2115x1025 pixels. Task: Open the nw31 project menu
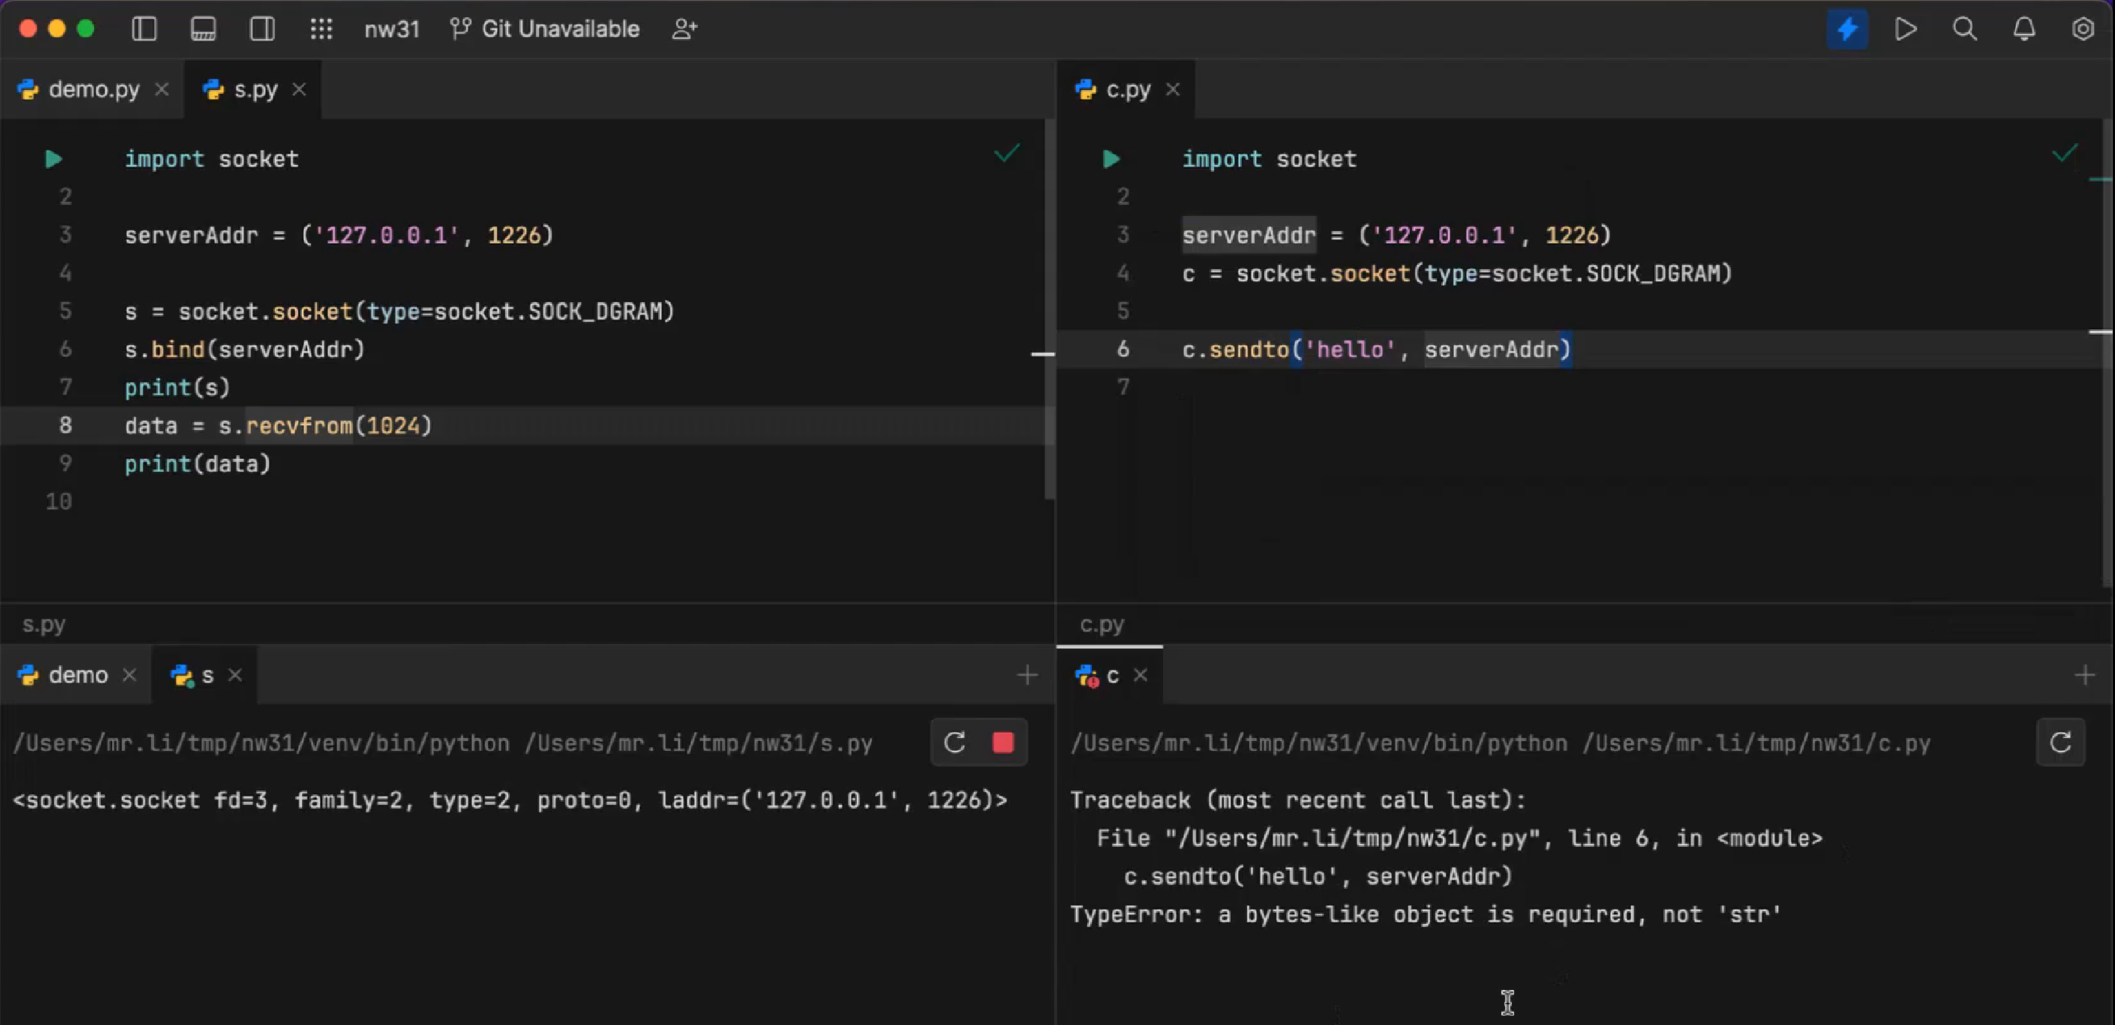point(392,29)
